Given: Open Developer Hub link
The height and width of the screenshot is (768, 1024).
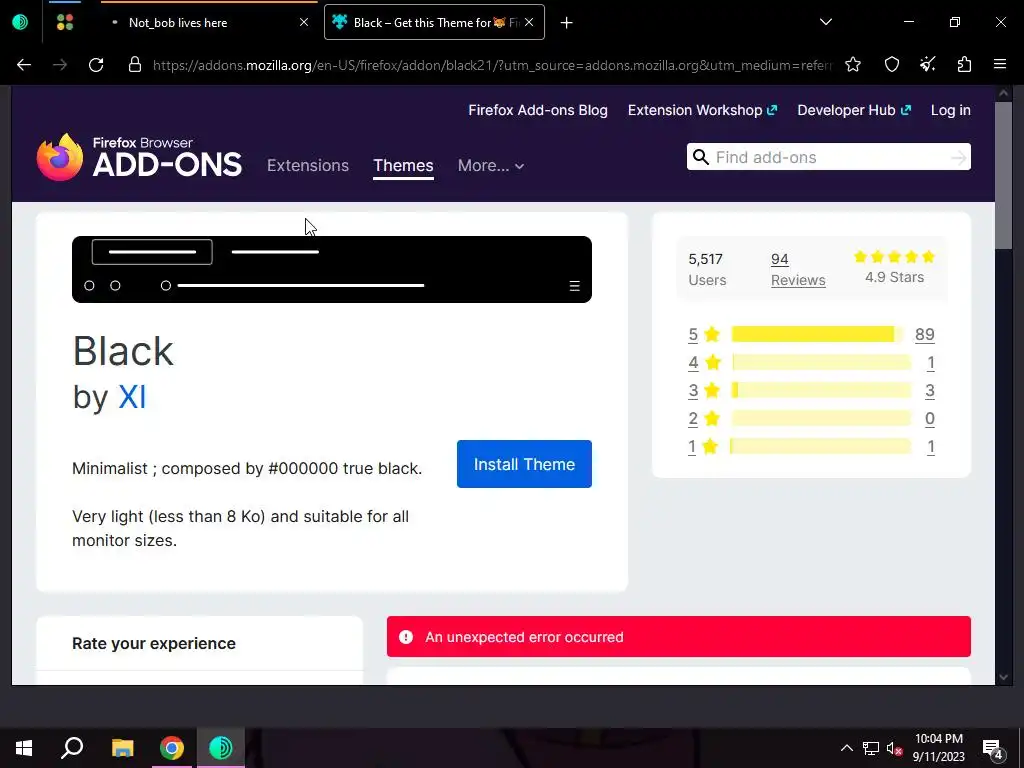Looking at the screenshot, I should (854, 110).
